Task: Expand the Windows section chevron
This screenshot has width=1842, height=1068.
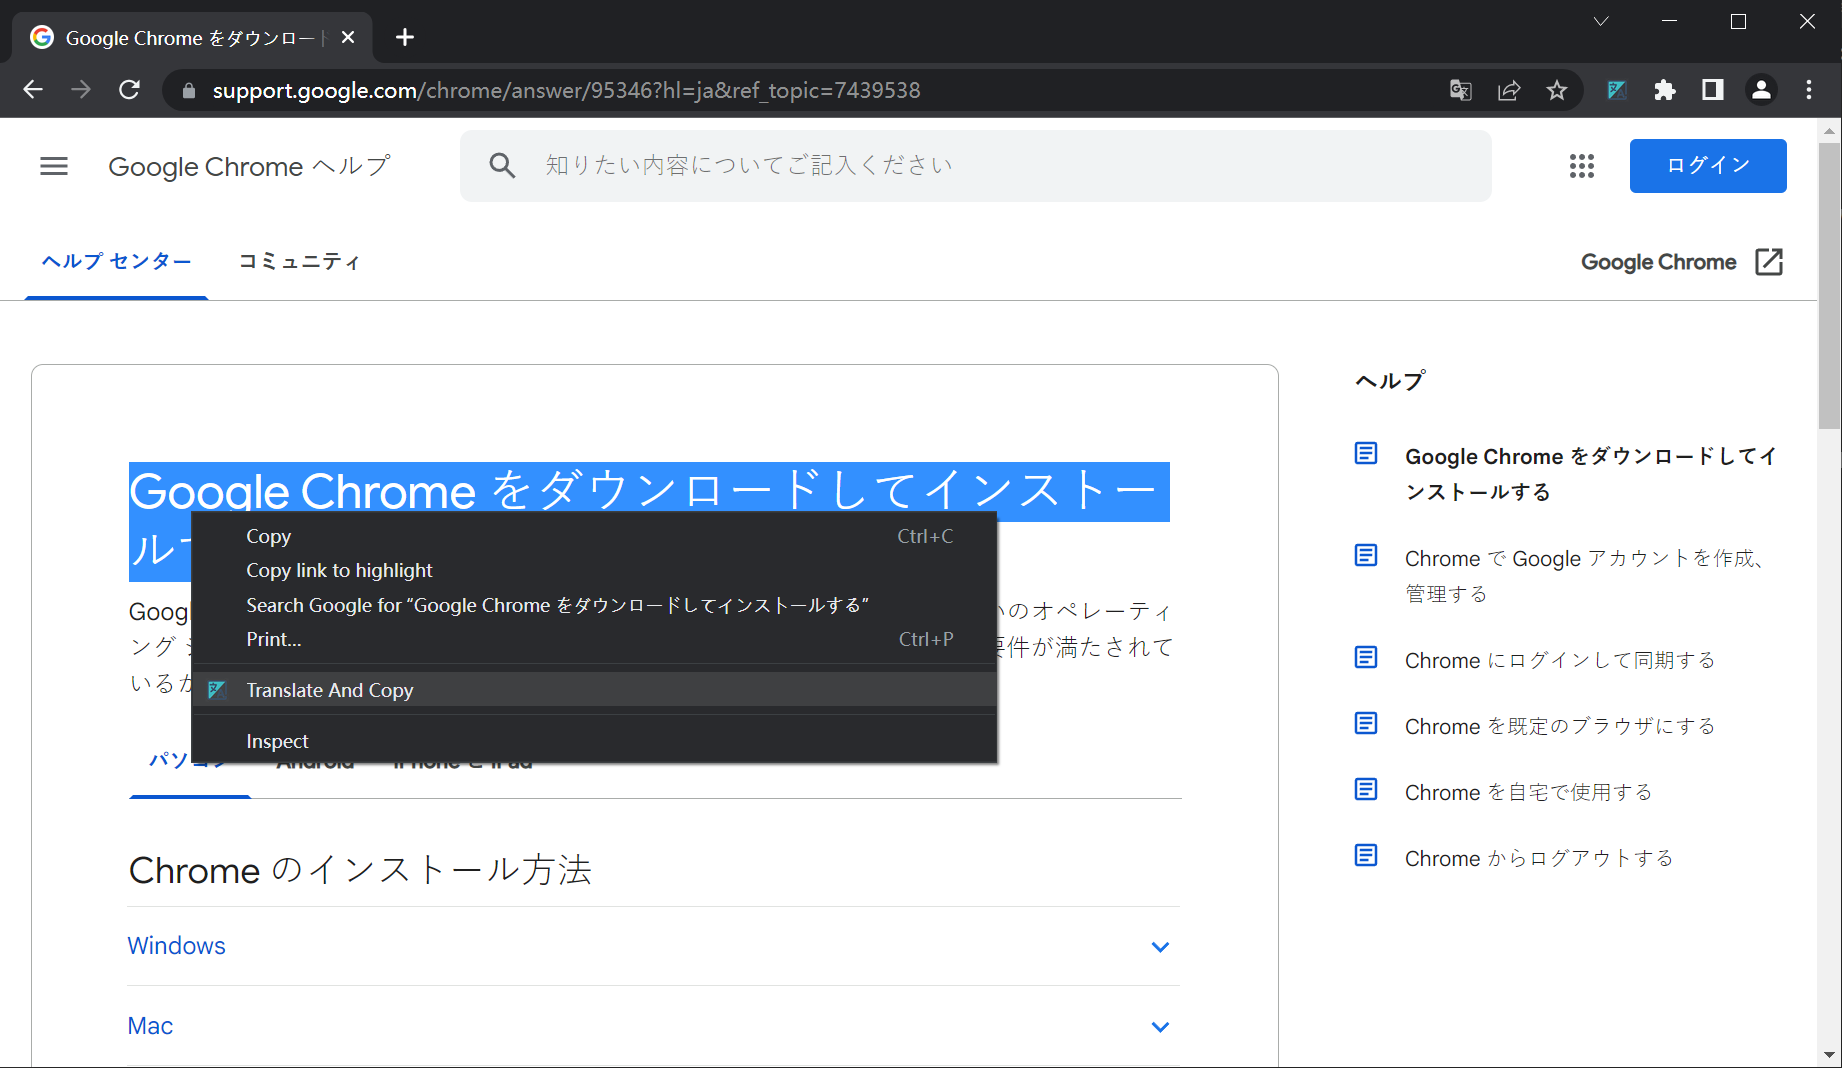Action: 1160,946
